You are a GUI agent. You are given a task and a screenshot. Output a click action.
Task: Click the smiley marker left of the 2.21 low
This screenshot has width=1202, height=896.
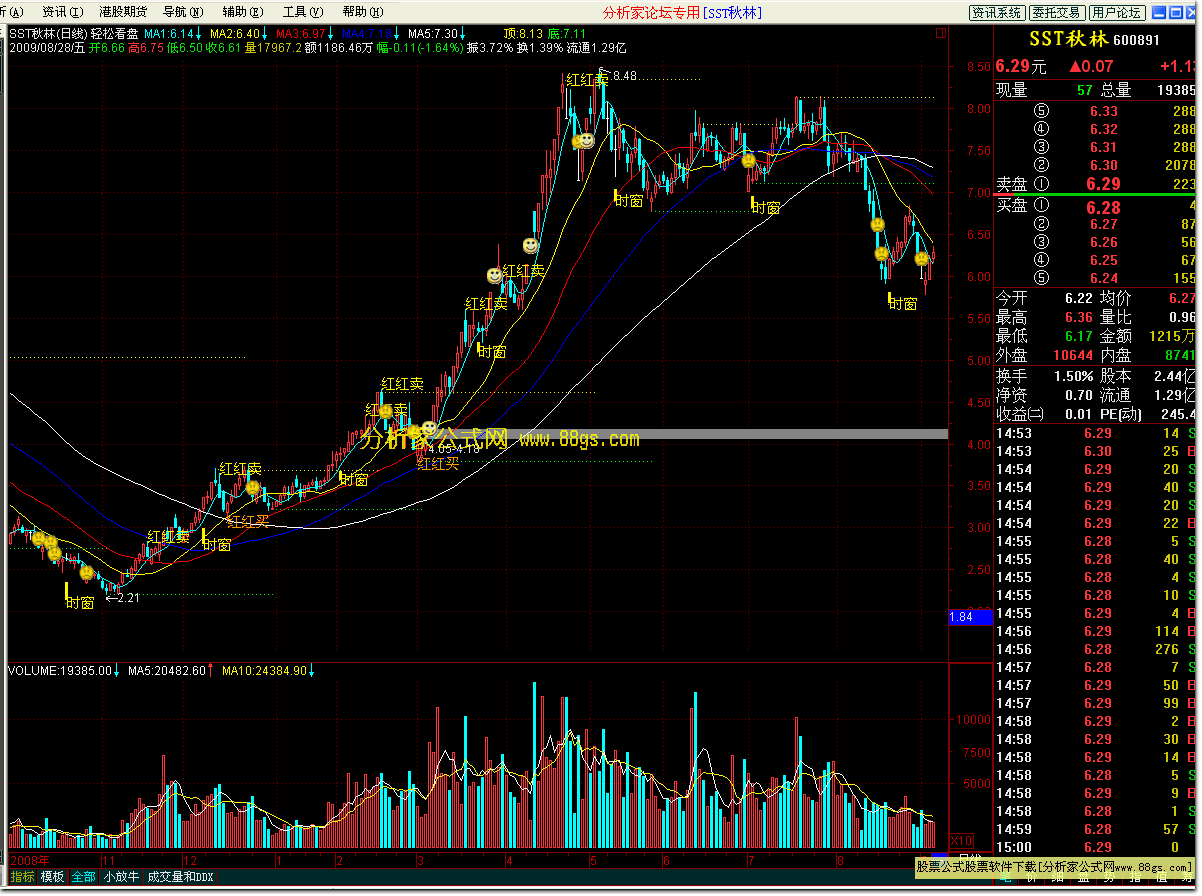87,573
